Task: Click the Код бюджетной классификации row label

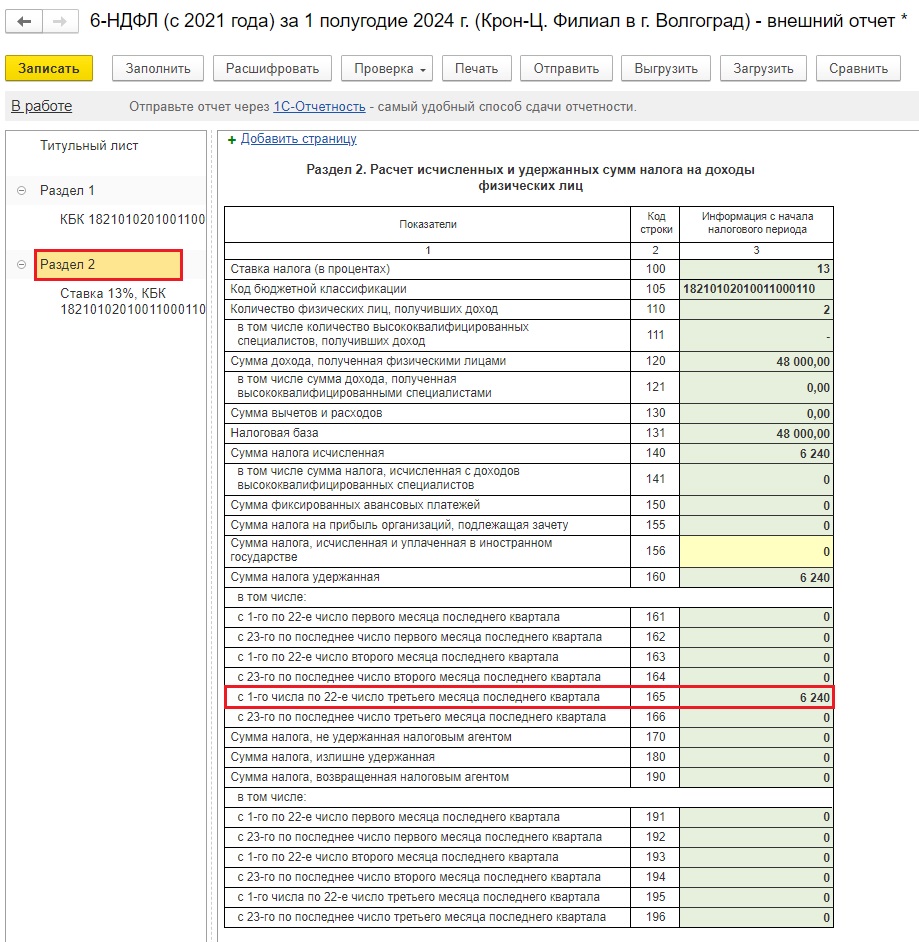Action: coord(318,289)
